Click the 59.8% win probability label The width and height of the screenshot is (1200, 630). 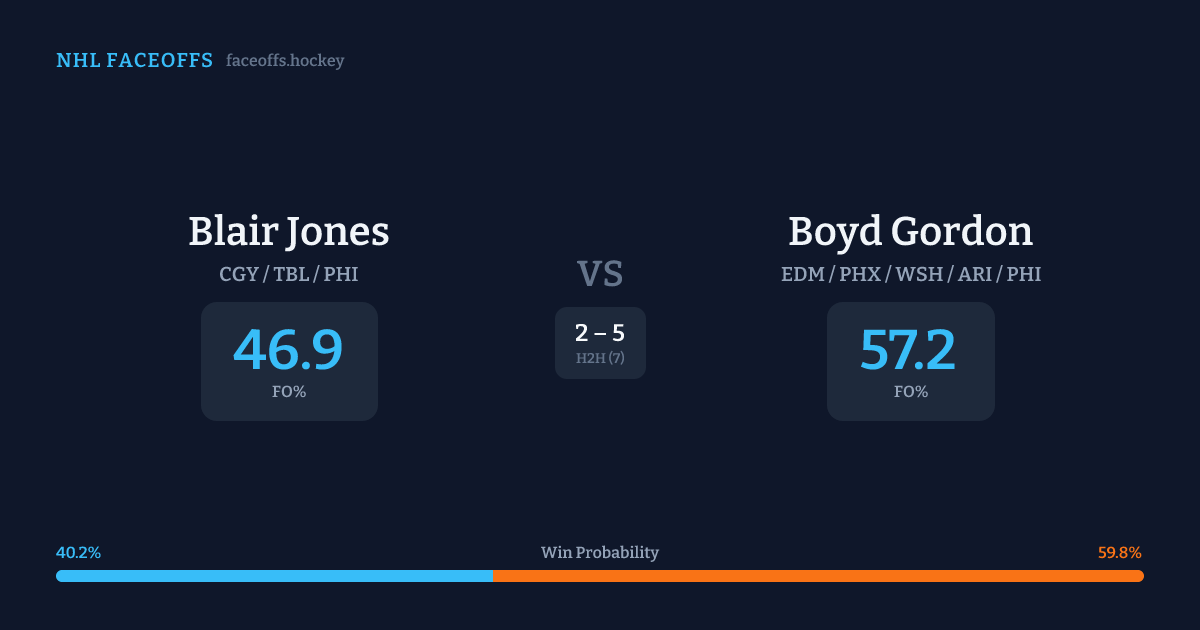(1120, 553)
